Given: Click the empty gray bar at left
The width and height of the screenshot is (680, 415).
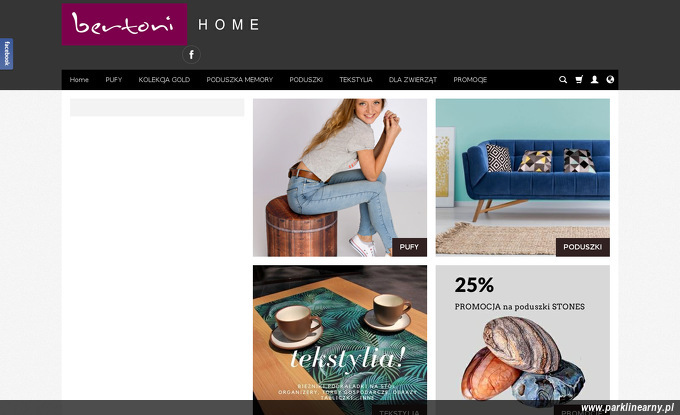Looking at the screenshot, I should (157, 108).
